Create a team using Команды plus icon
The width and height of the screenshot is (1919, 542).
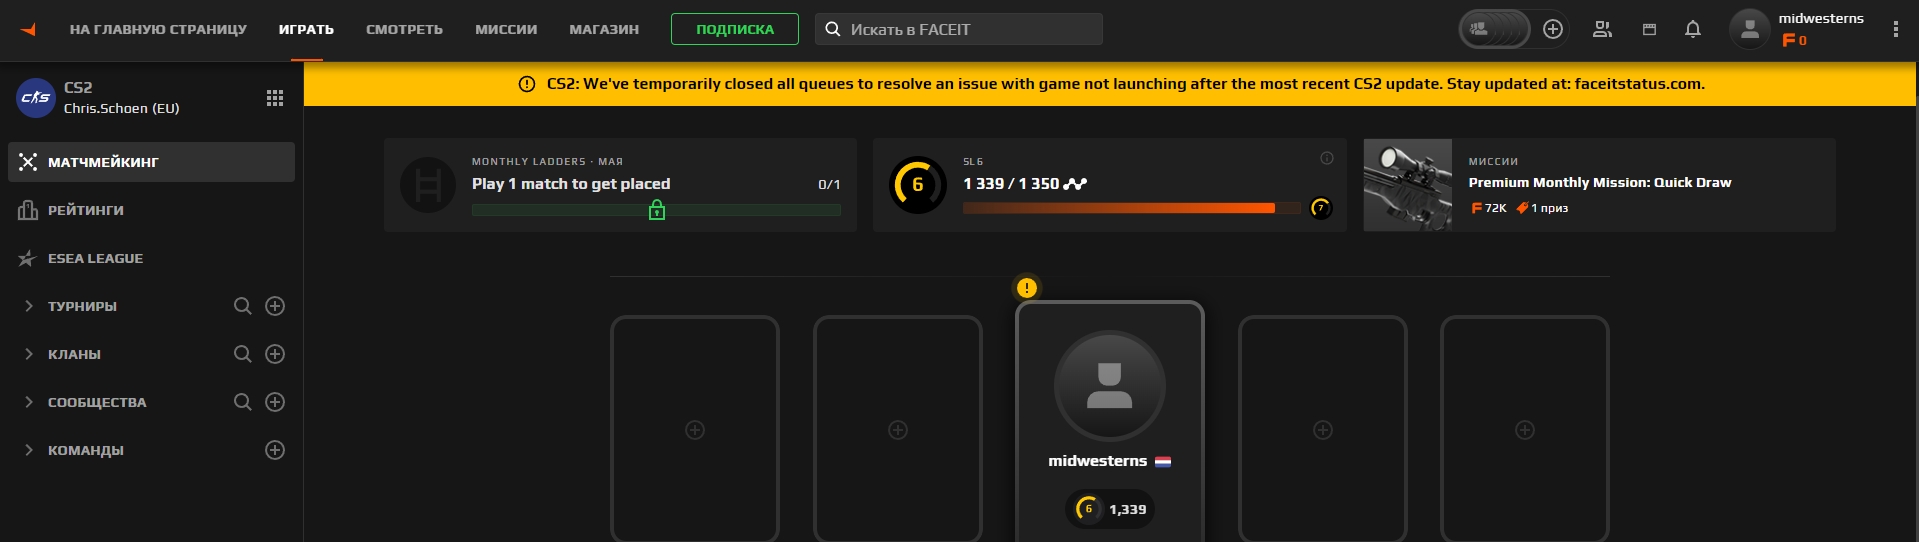point(275,450)
